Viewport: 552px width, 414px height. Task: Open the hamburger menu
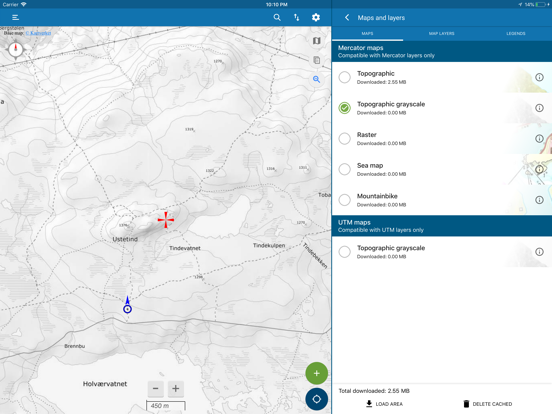(15, 18)
